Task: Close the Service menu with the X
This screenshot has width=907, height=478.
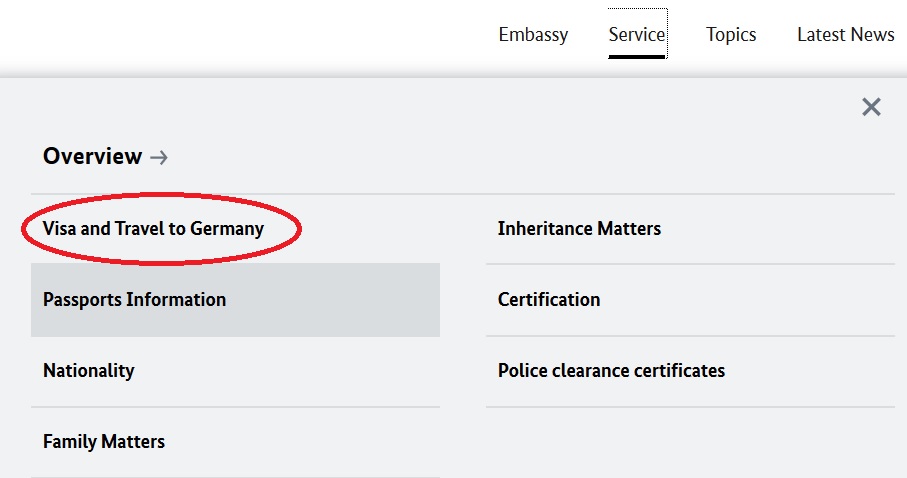Action: coord(871,107)
